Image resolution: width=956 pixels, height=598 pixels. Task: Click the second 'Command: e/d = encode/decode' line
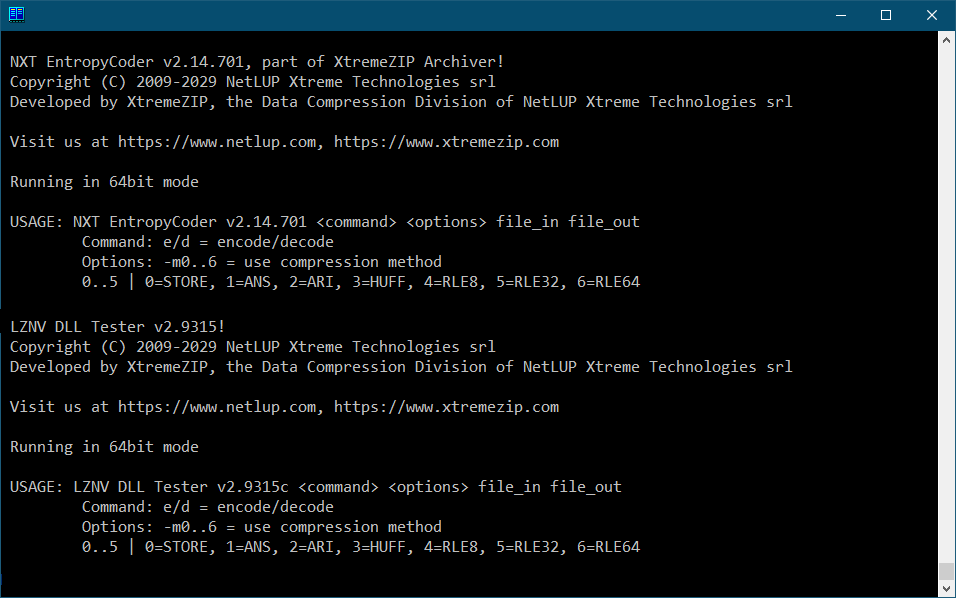tap(208, 507)
